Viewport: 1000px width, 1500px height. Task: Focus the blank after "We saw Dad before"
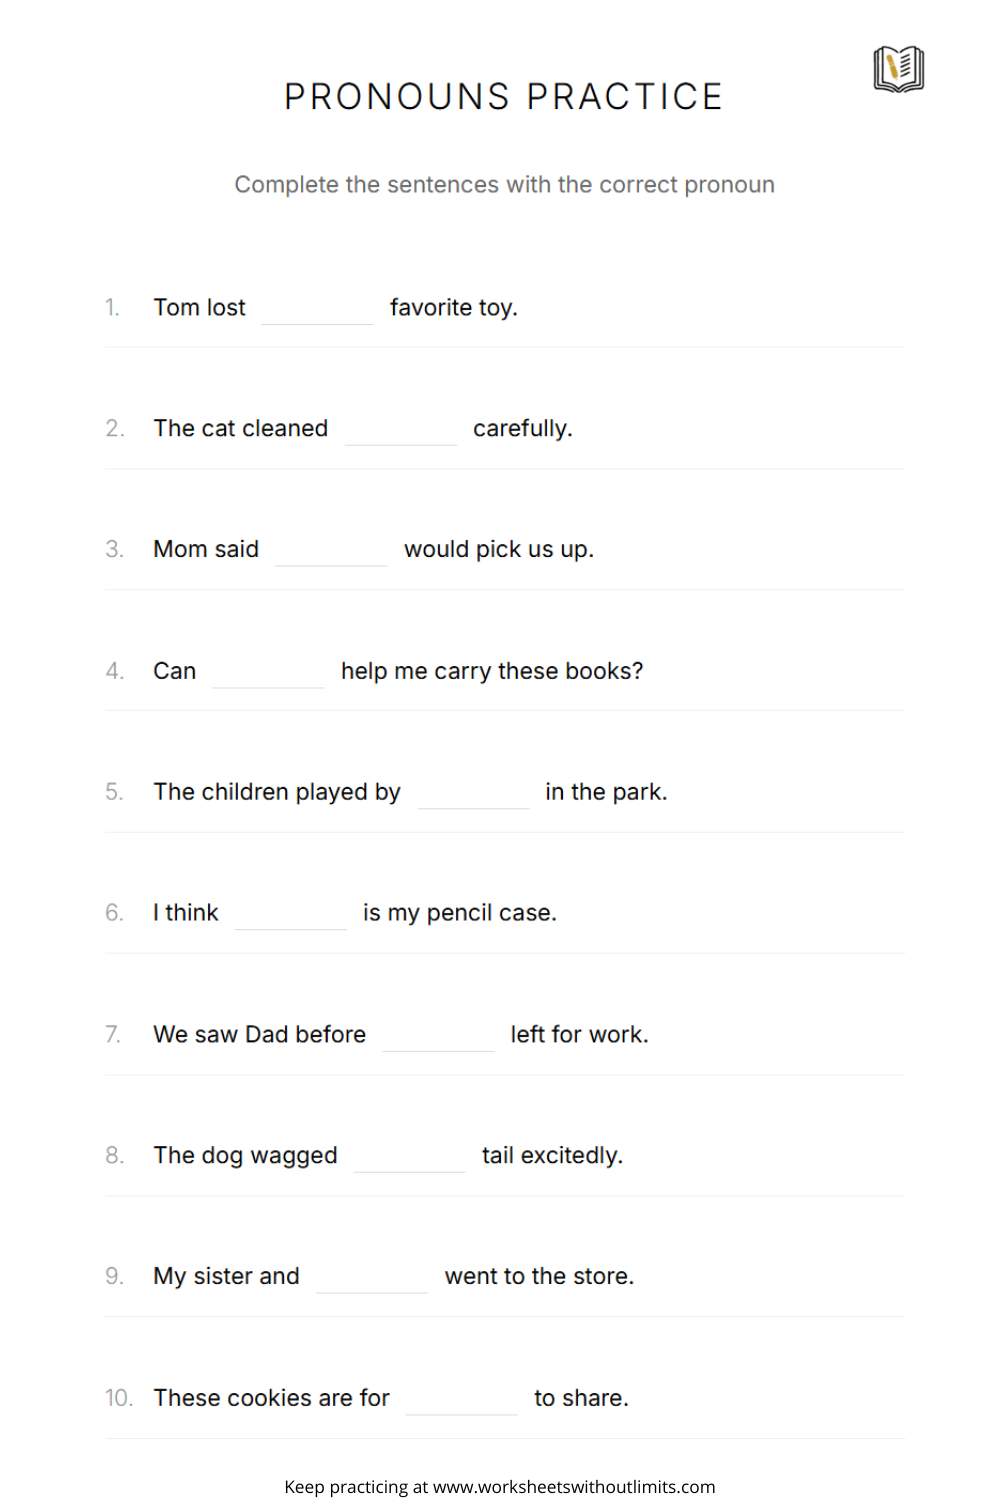(438, 1036)
